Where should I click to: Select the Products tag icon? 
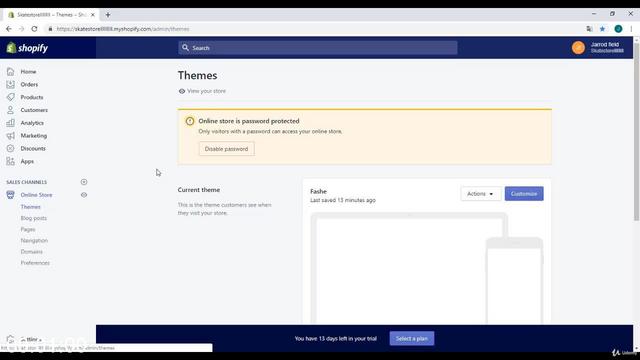coord(11,97)
